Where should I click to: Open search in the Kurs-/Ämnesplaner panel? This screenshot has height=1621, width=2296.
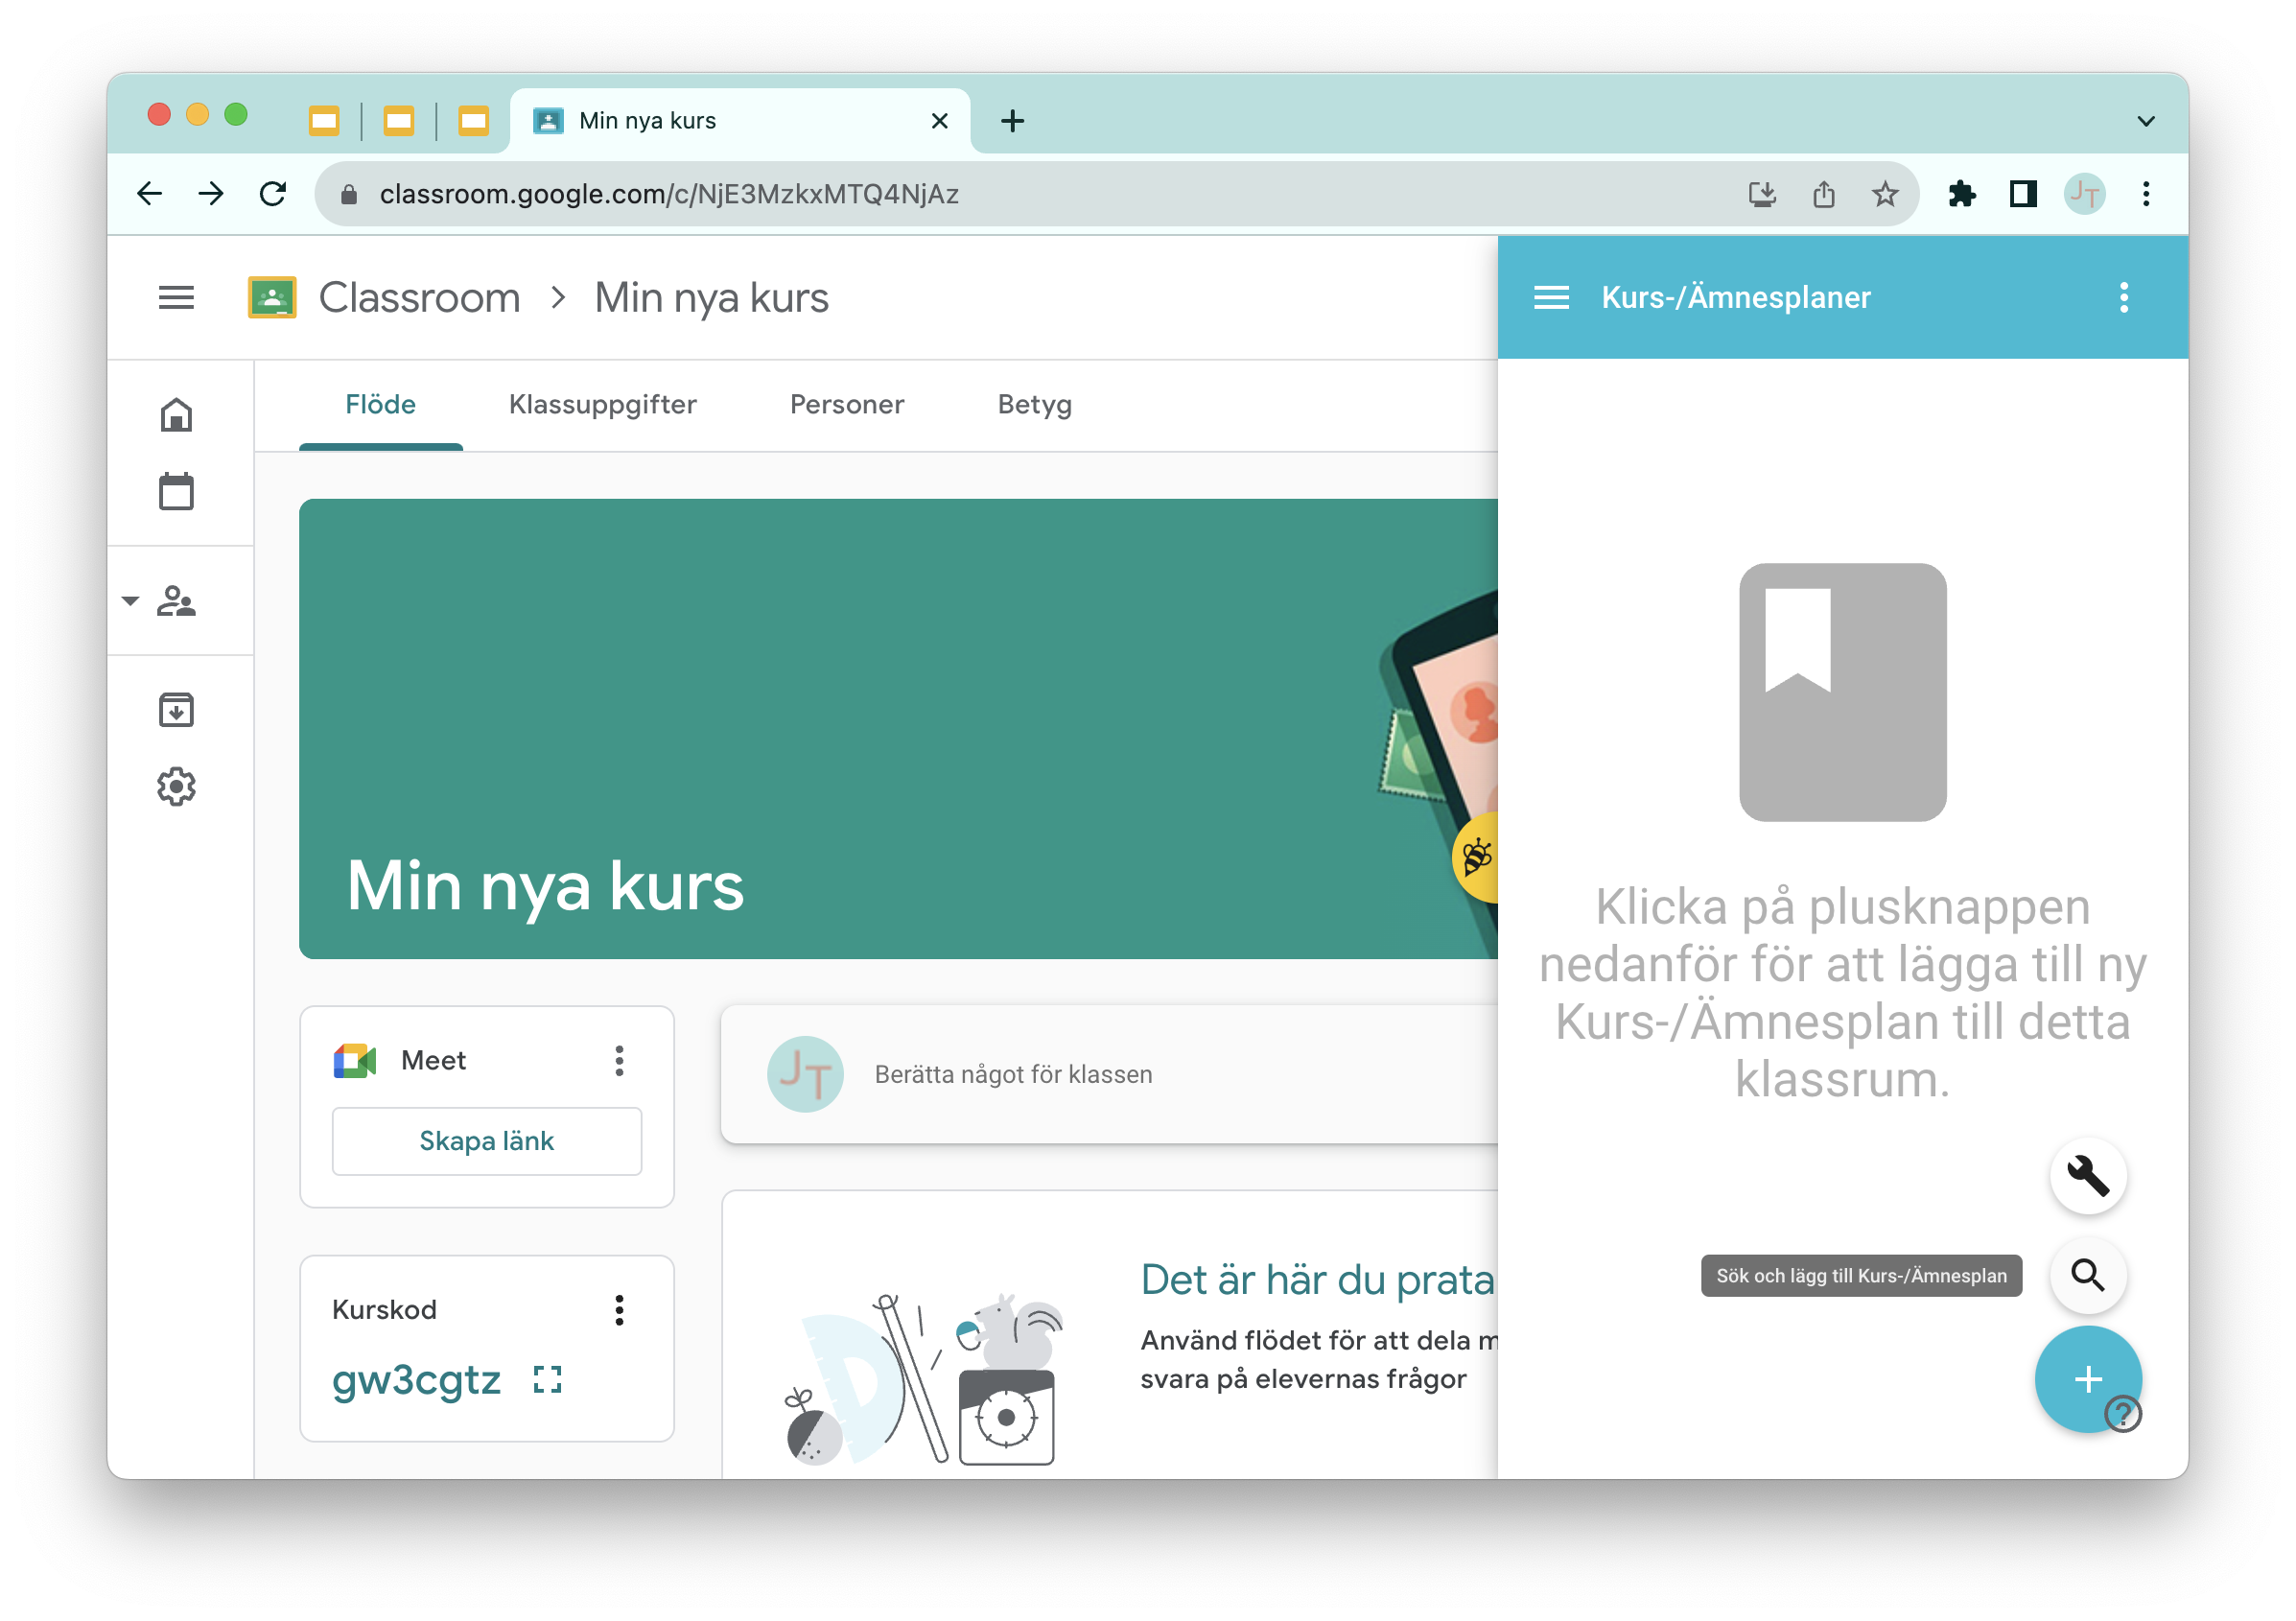click(2088, 1276)
